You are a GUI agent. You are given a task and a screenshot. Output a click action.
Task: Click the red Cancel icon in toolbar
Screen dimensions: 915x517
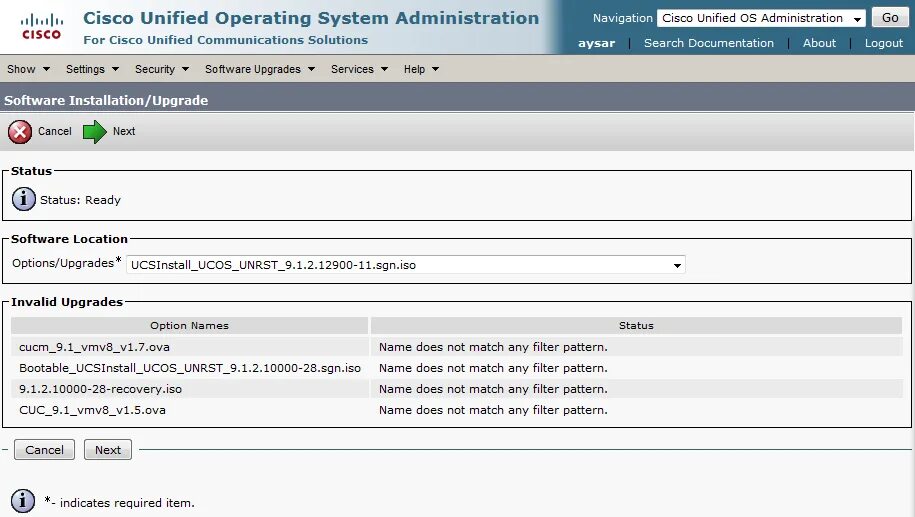(x=20, y=132)
